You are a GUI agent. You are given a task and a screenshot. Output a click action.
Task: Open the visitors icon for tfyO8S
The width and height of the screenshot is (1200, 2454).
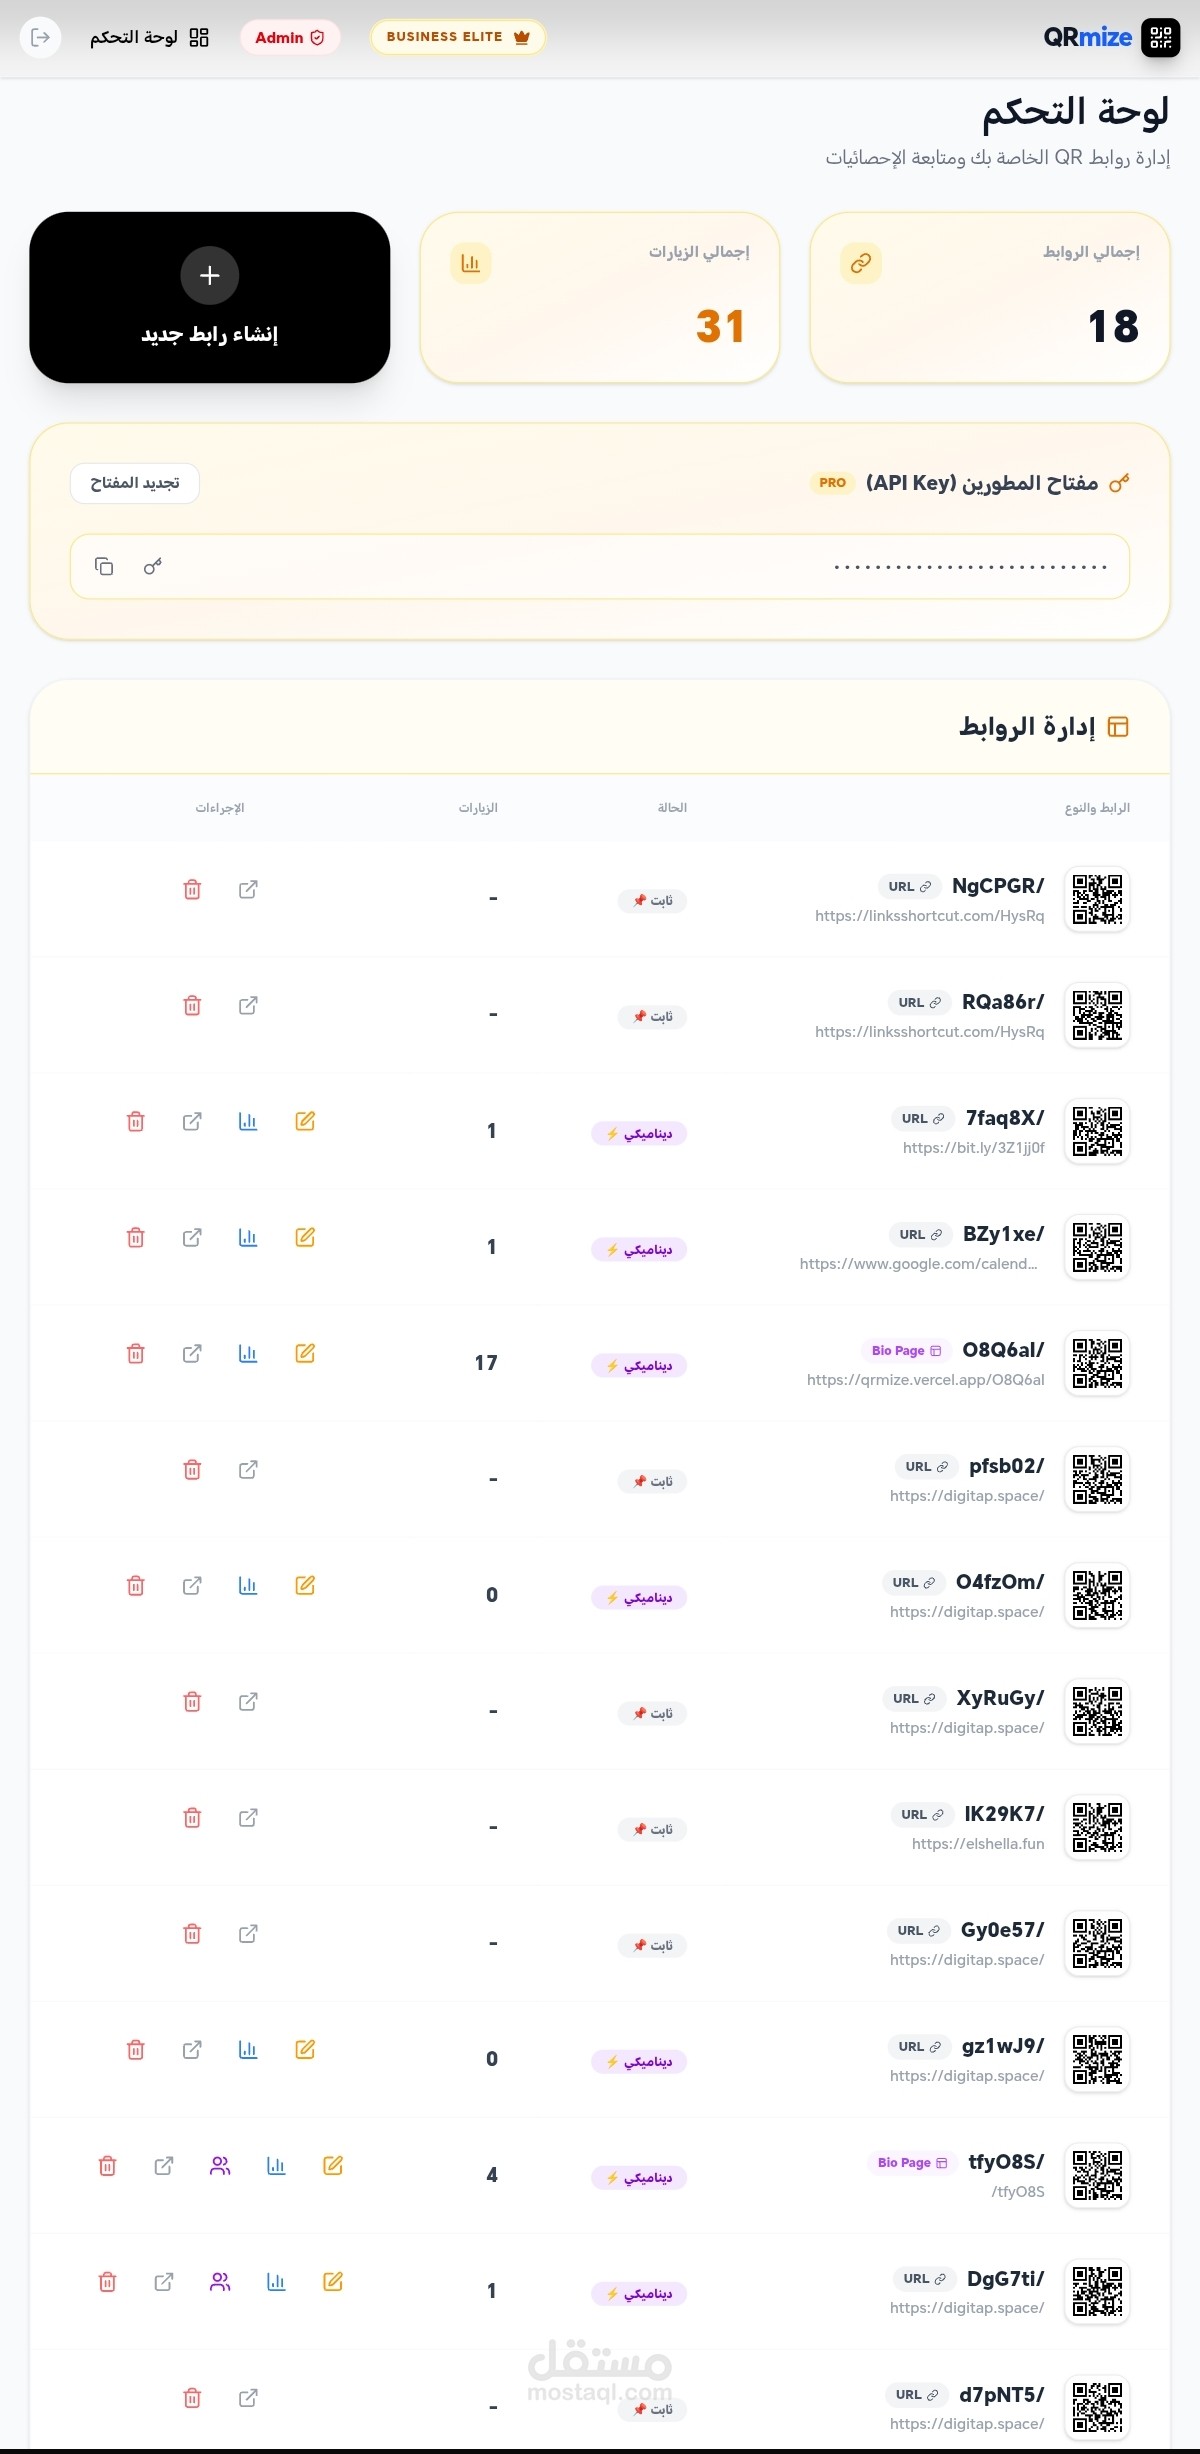pos(220,2166)
